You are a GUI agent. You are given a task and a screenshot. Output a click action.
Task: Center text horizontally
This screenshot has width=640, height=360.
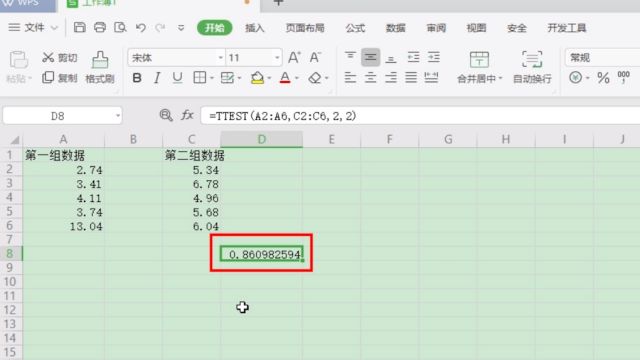(371, 78)
